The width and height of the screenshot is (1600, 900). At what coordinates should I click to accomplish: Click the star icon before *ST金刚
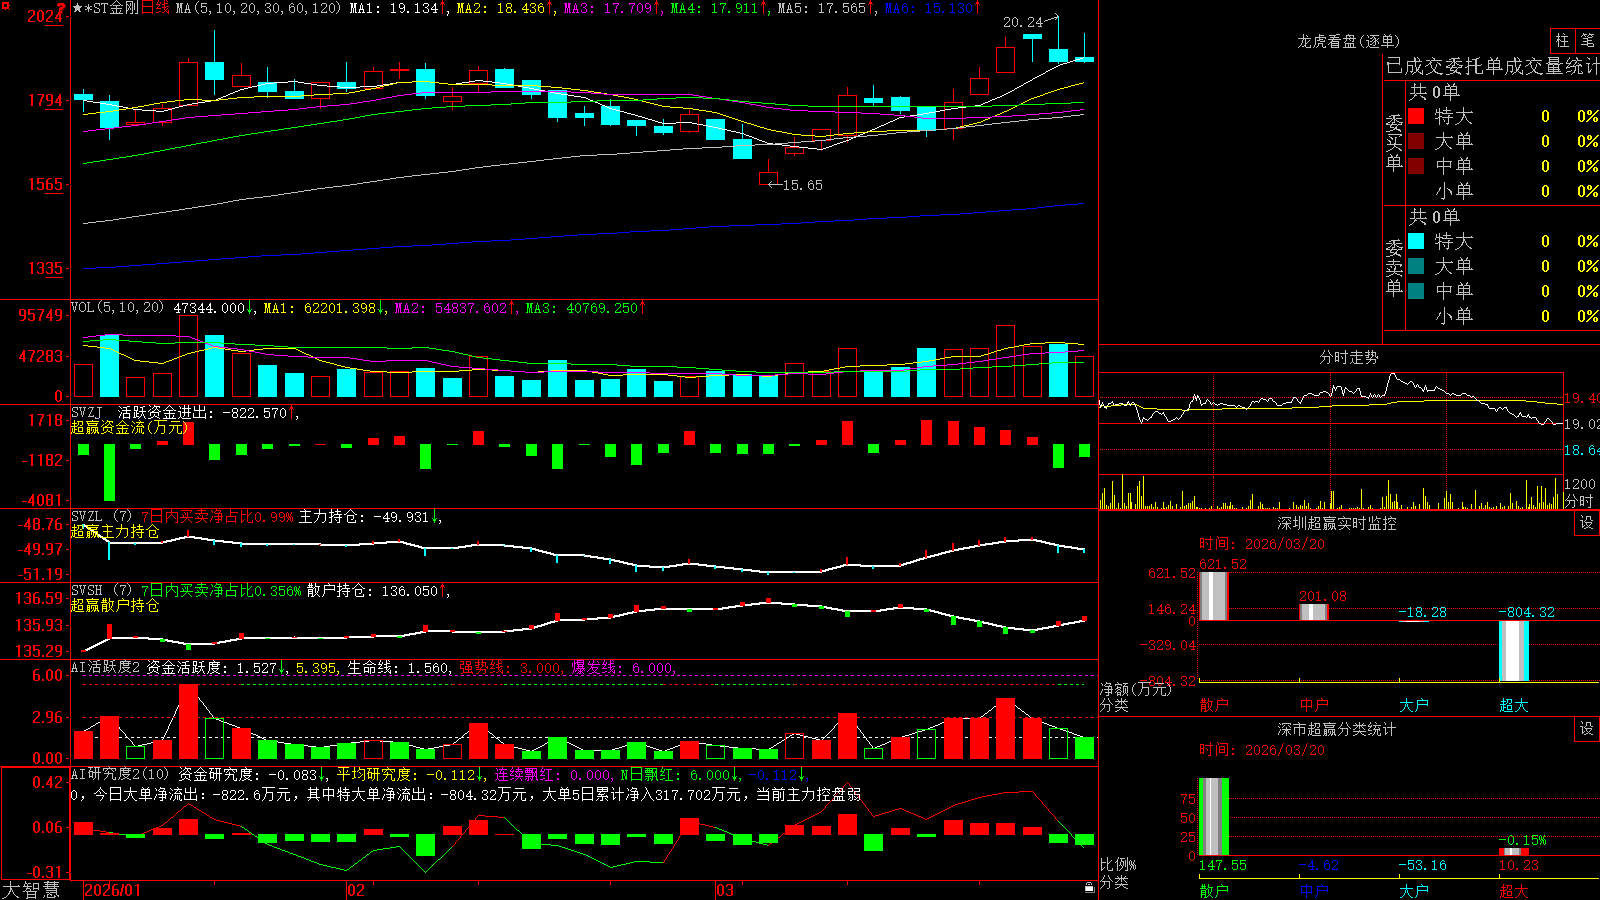[x=77, y=8]
